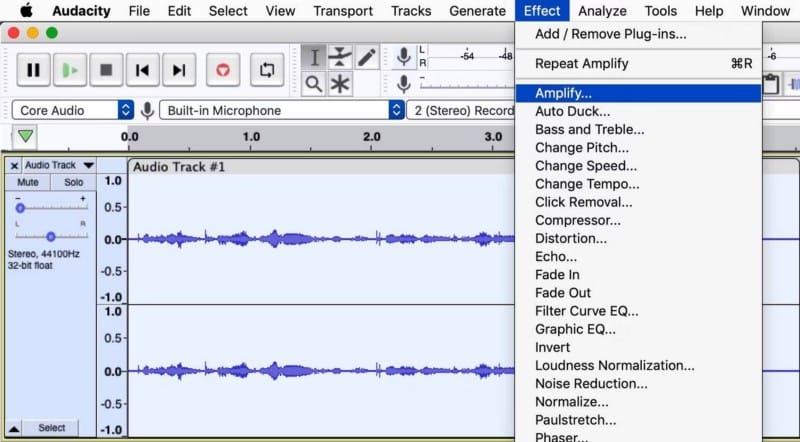Choose the Noise Reduction effect

pyautogui.click(x=638, y=384)
